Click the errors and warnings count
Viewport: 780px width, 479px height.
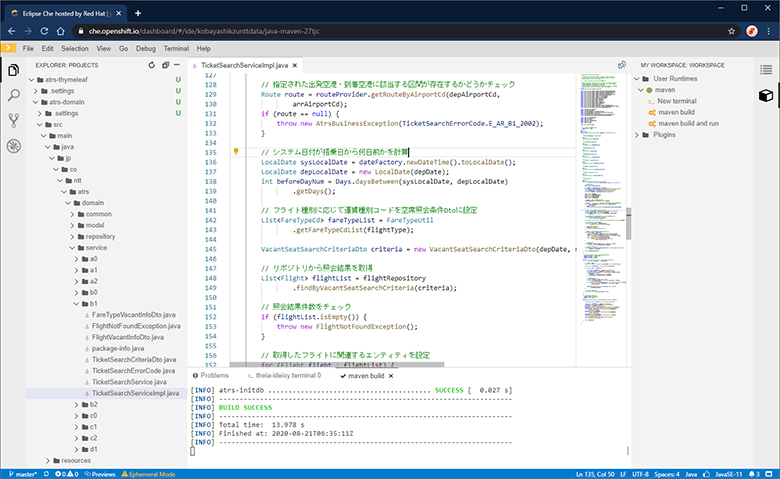click(67, 474)
